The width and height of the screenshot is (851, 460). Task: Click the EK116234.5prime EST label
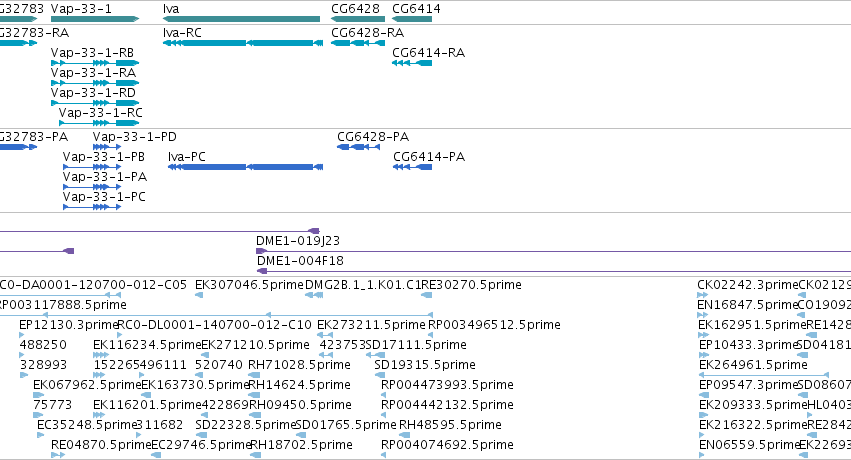(147, 345)
